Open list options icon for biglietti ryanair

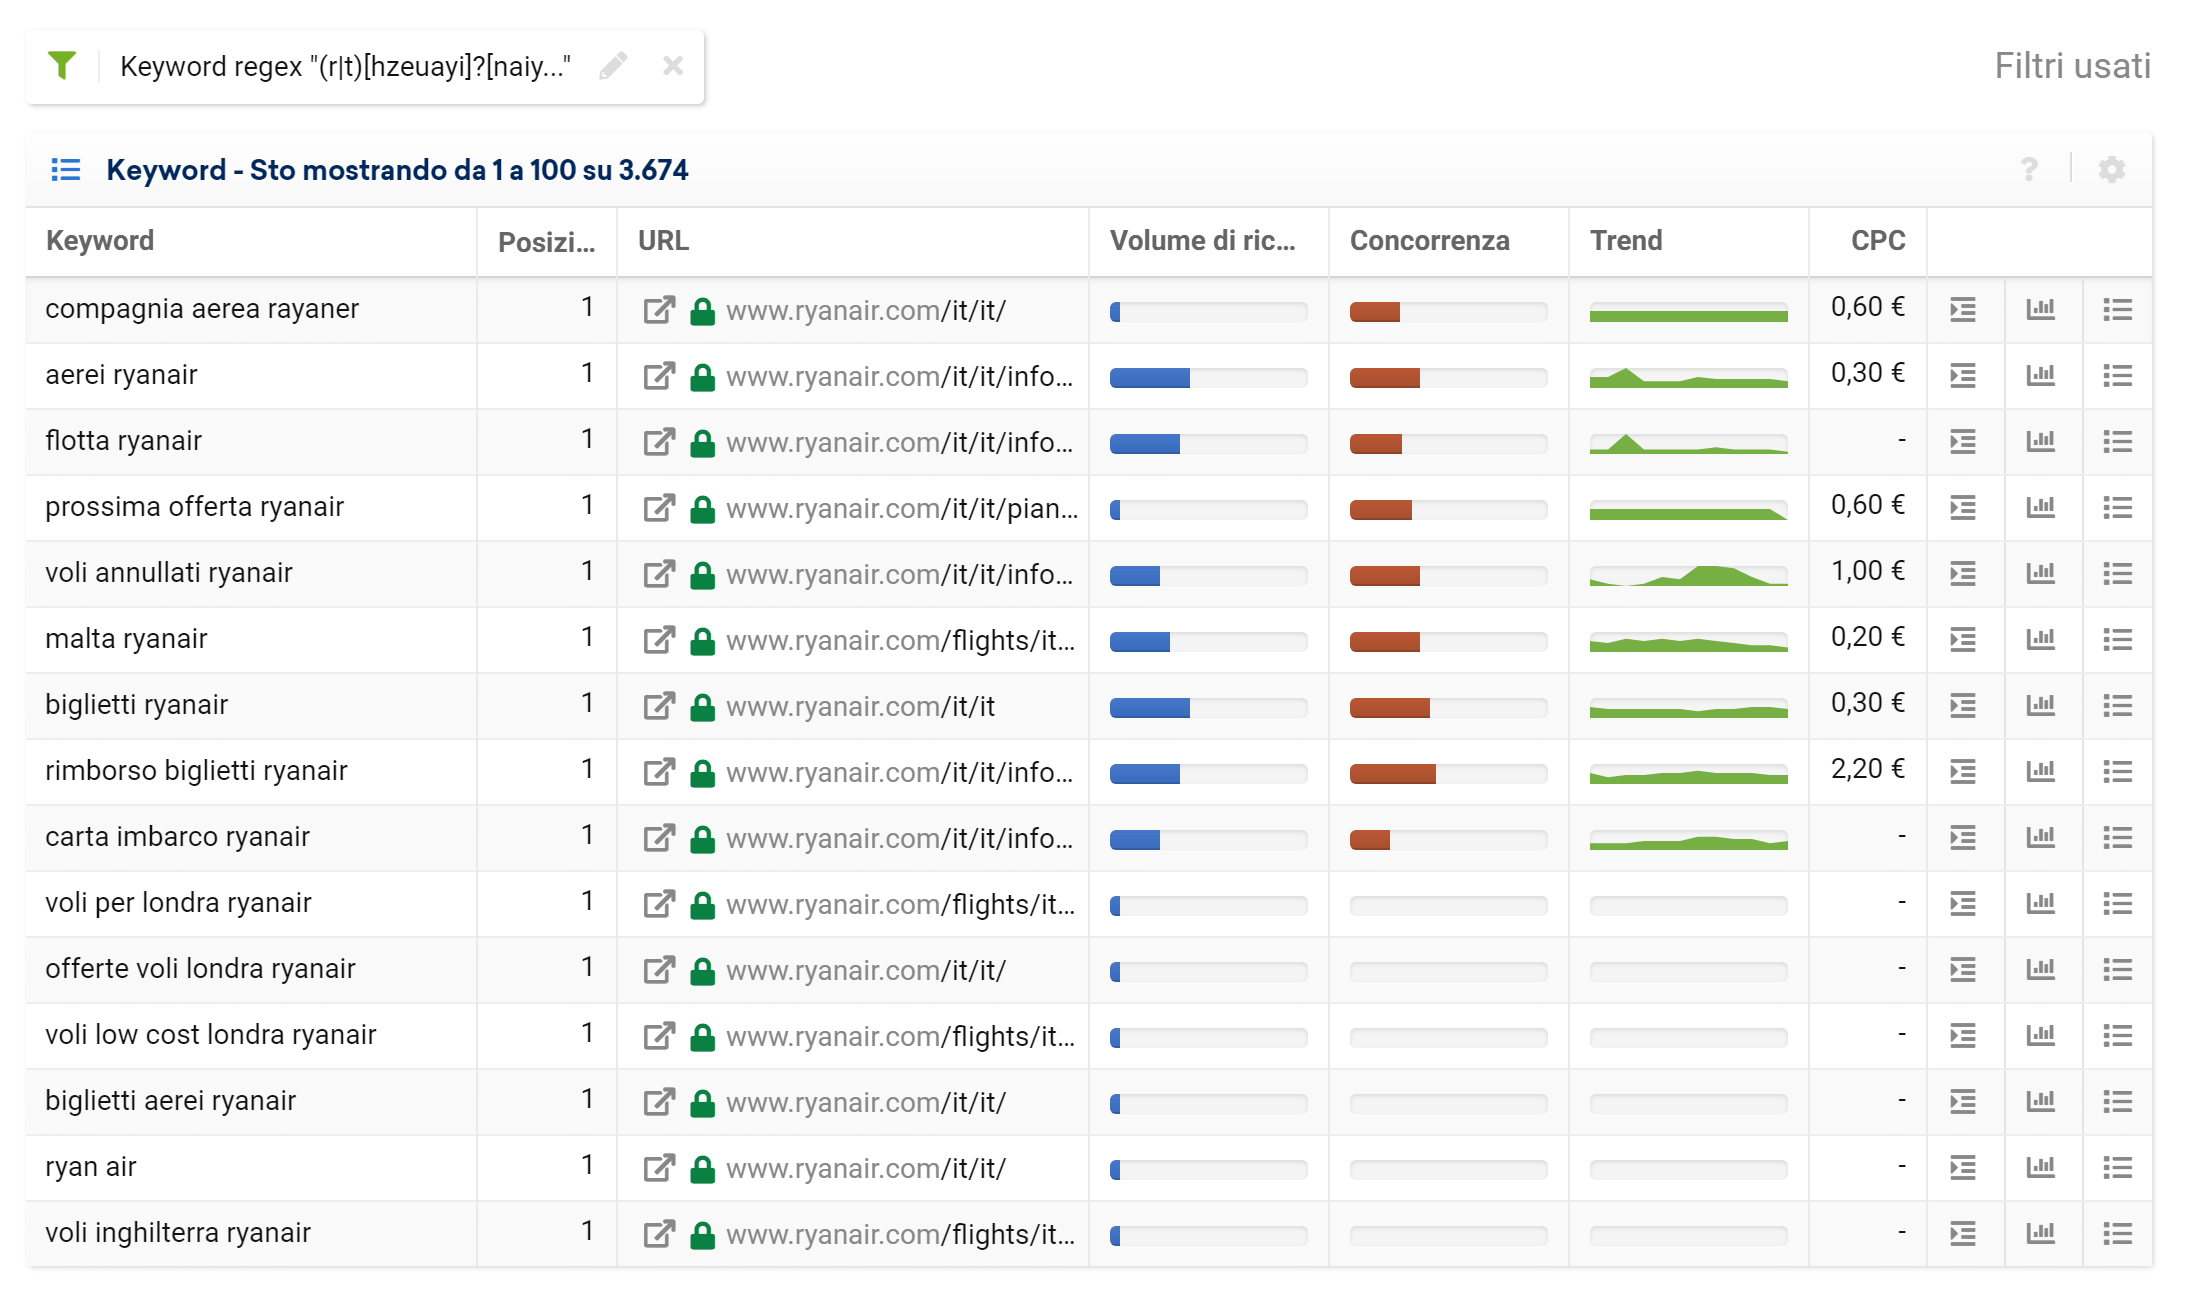(x=2118, y=706)
